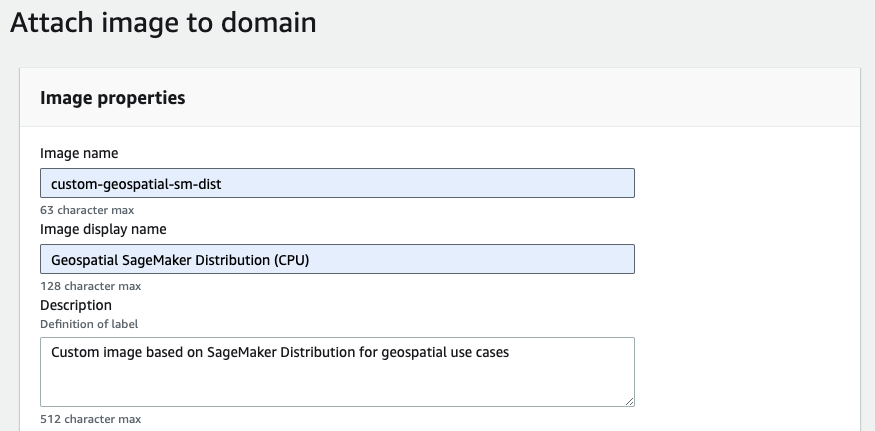This screenshot has height=431, width=875.
Task: Click the "128 character max" hint
Action: click(90, 286)
